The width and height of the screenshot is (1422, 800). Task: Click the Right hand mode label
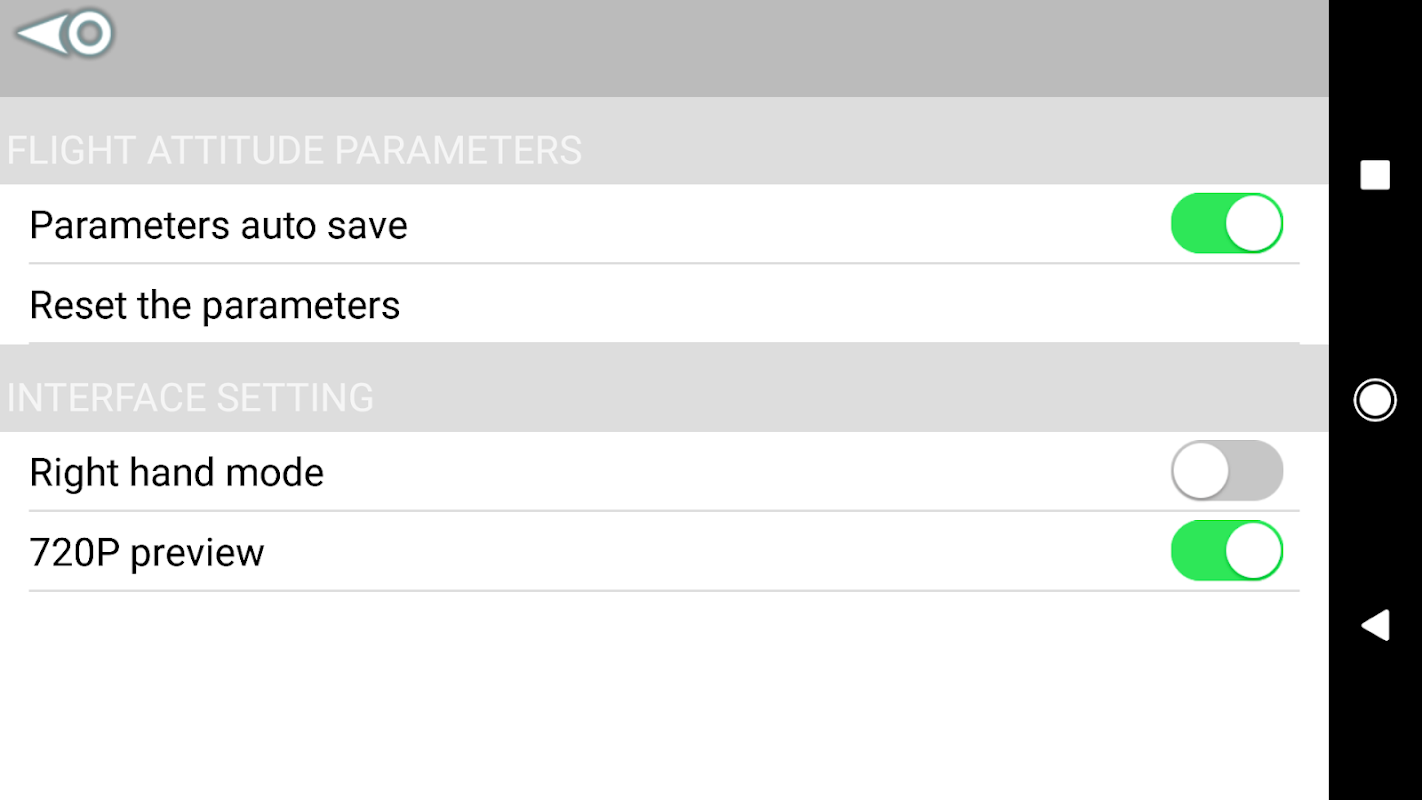(x=177, y=472)
